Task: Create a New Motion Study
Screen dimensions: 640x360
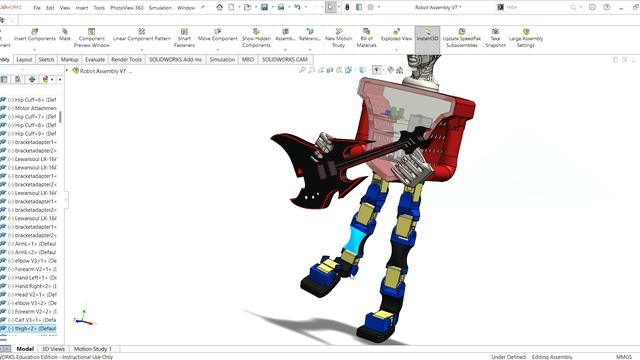Action: (x=338, y=38)
